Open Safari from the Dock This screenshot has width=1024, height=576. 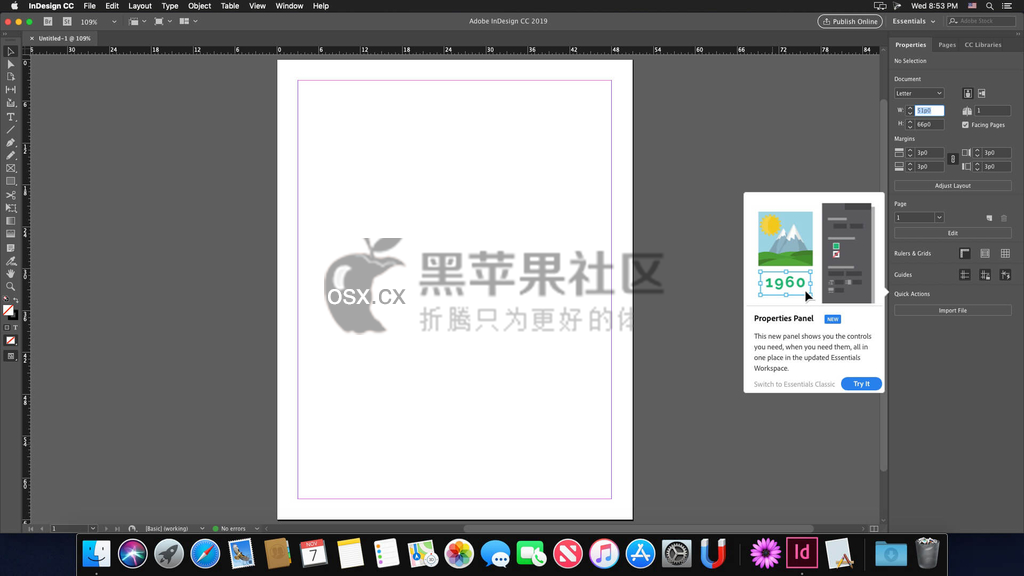click(205, 554)
